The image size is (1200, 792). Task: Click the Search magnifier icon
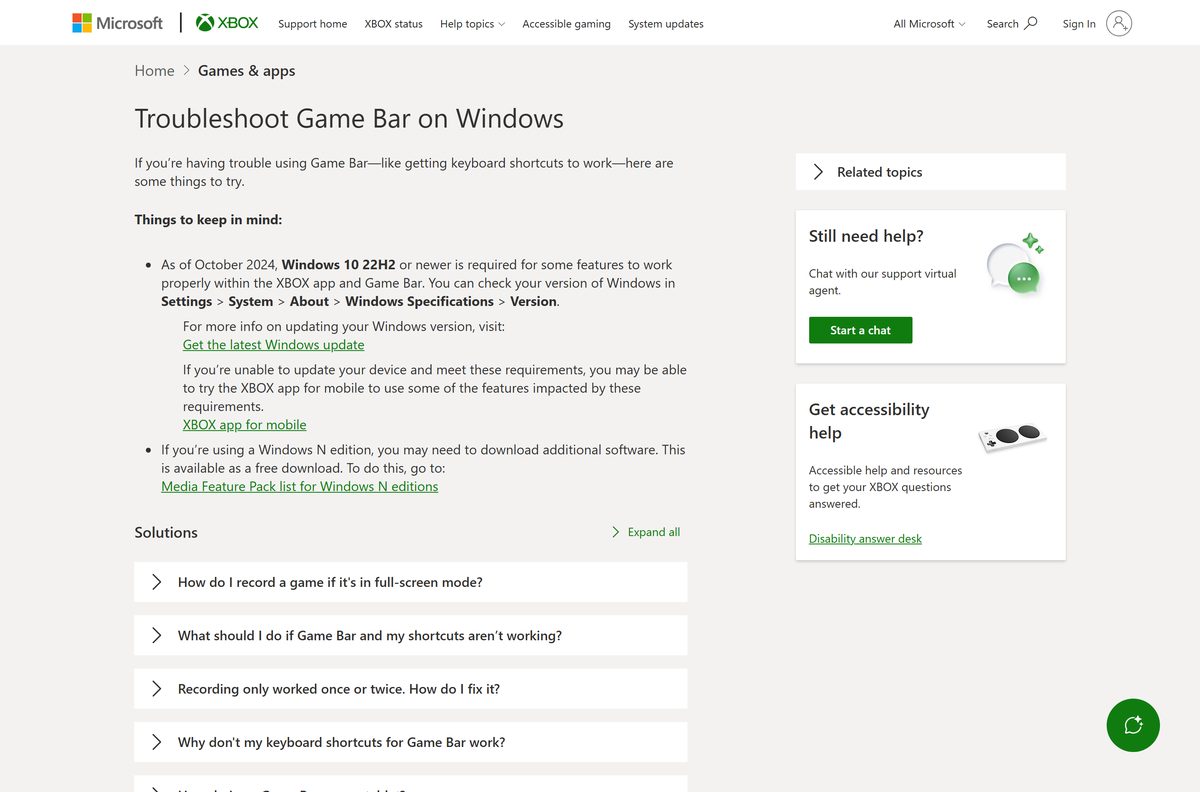[1031, 23]
